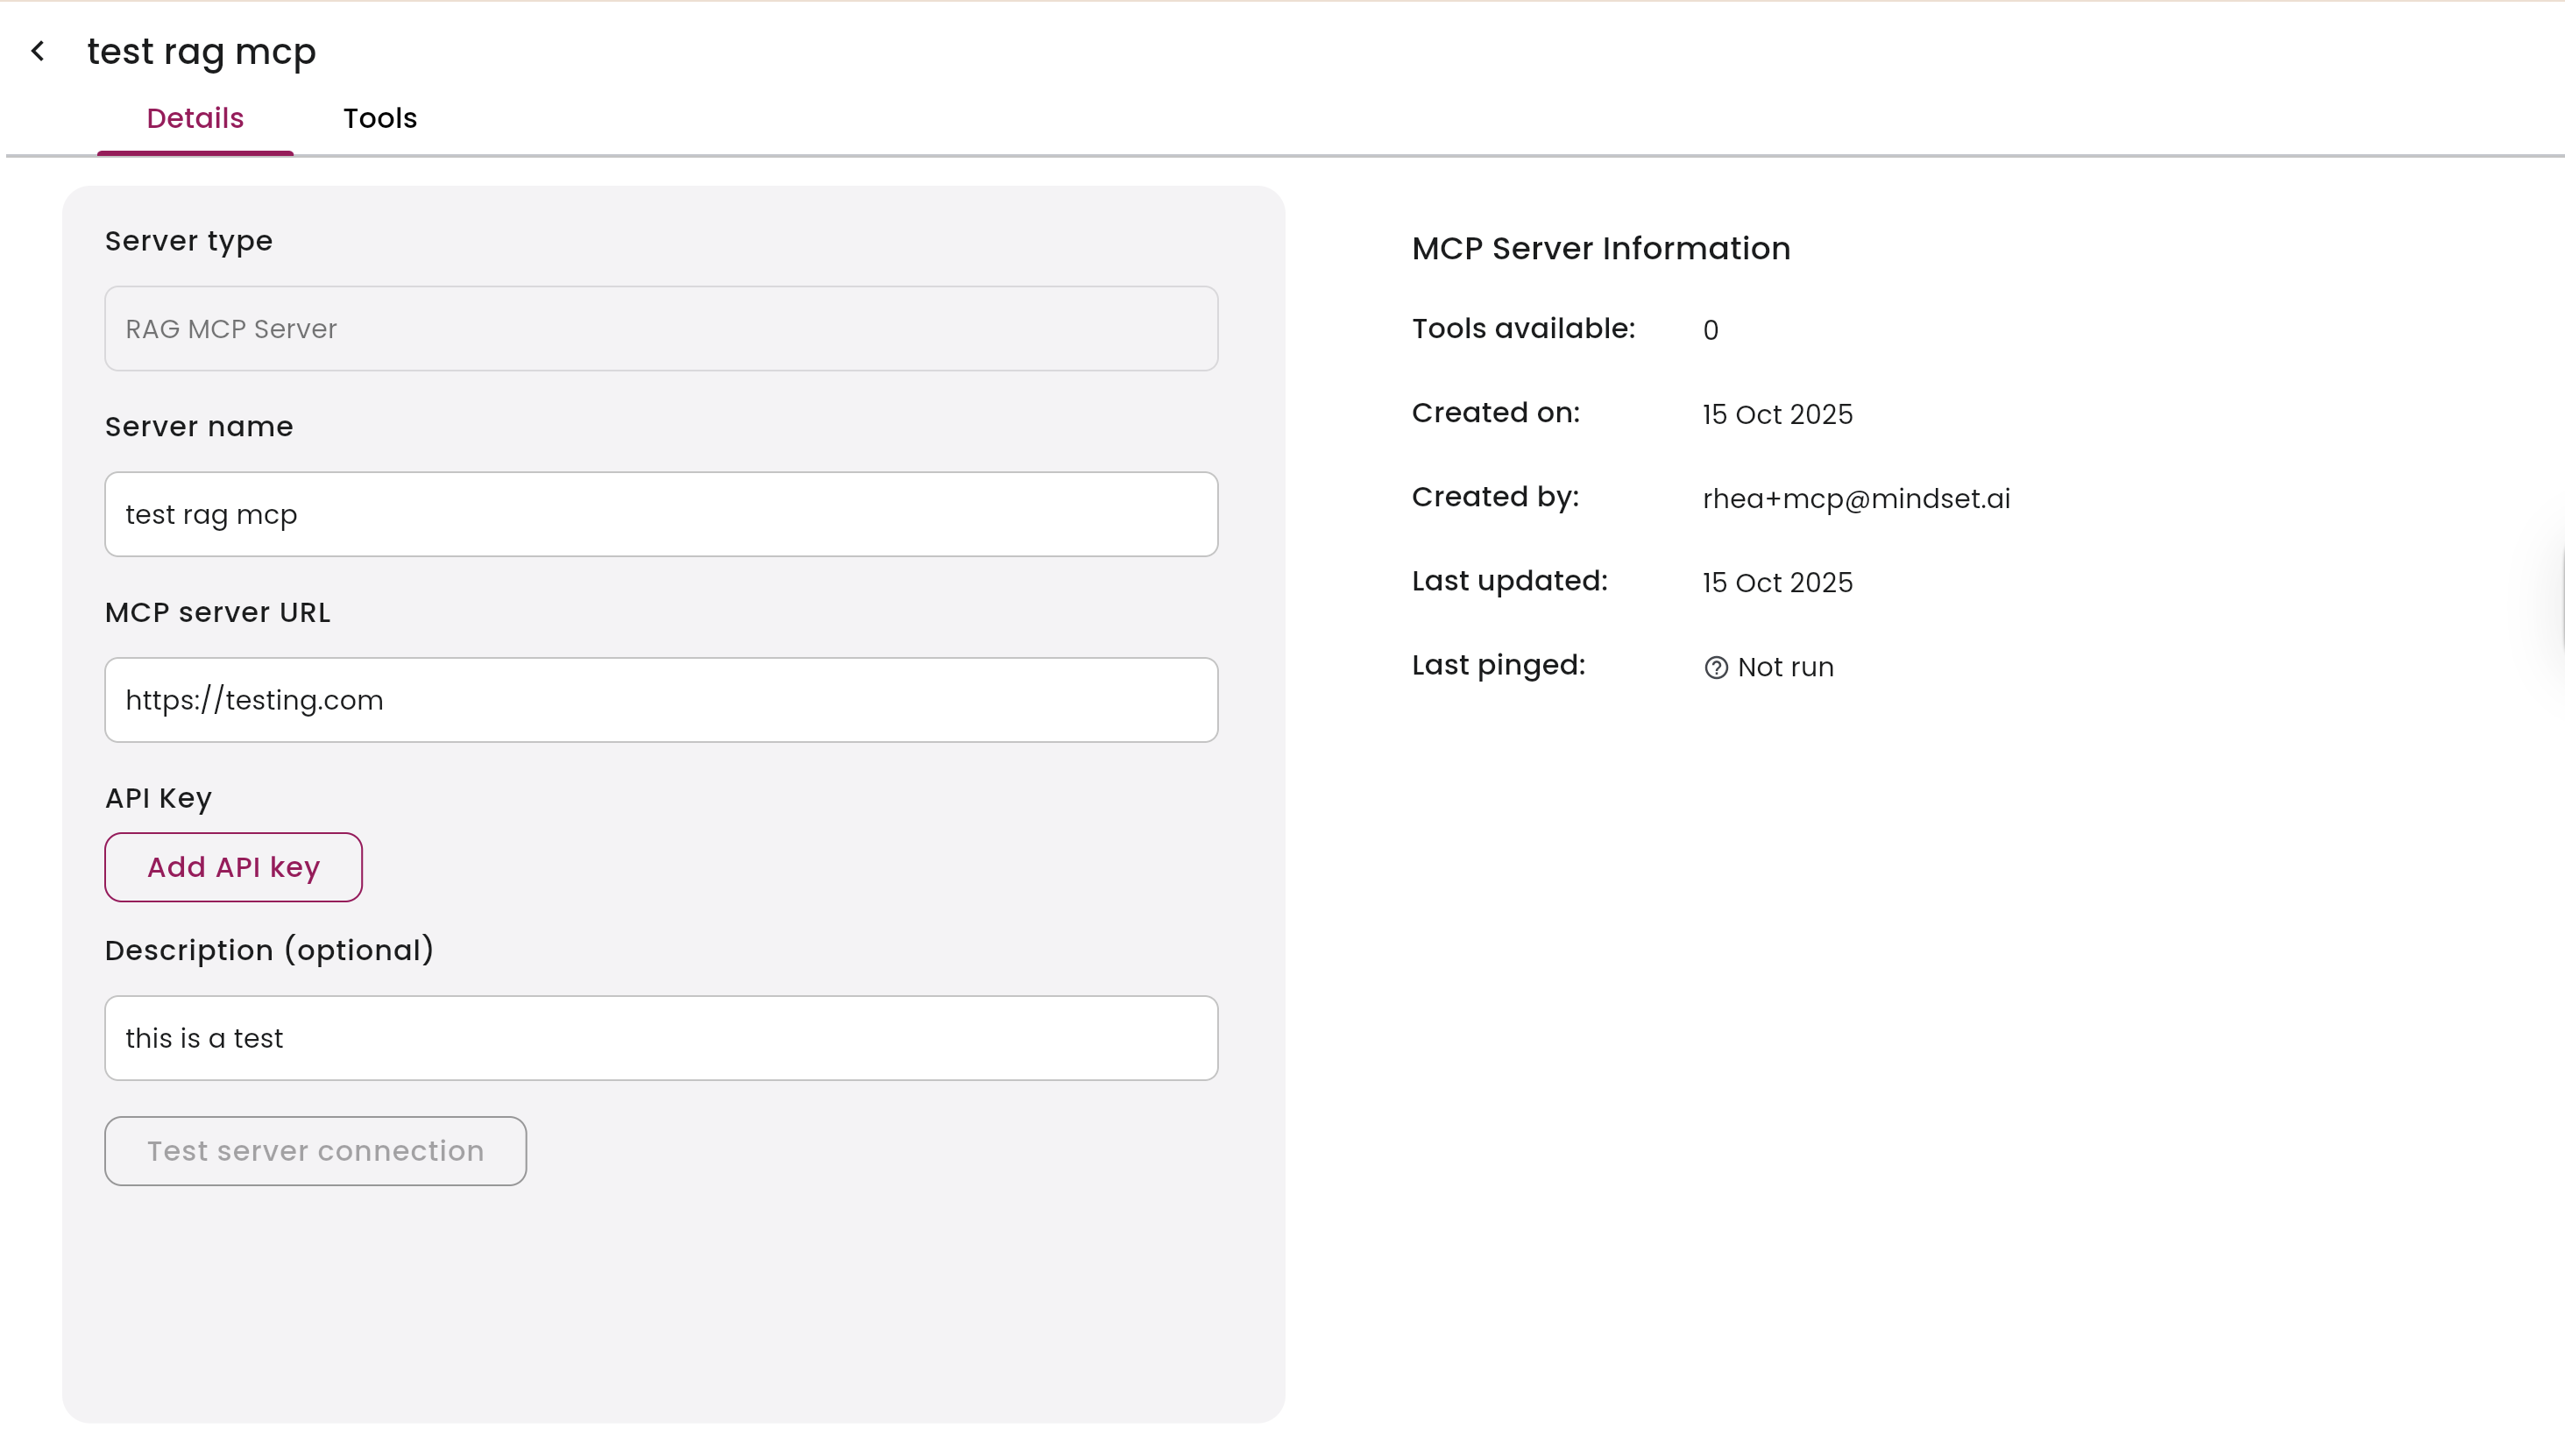
Task: Click the Add API key button
Action: [x=233, y=867]
